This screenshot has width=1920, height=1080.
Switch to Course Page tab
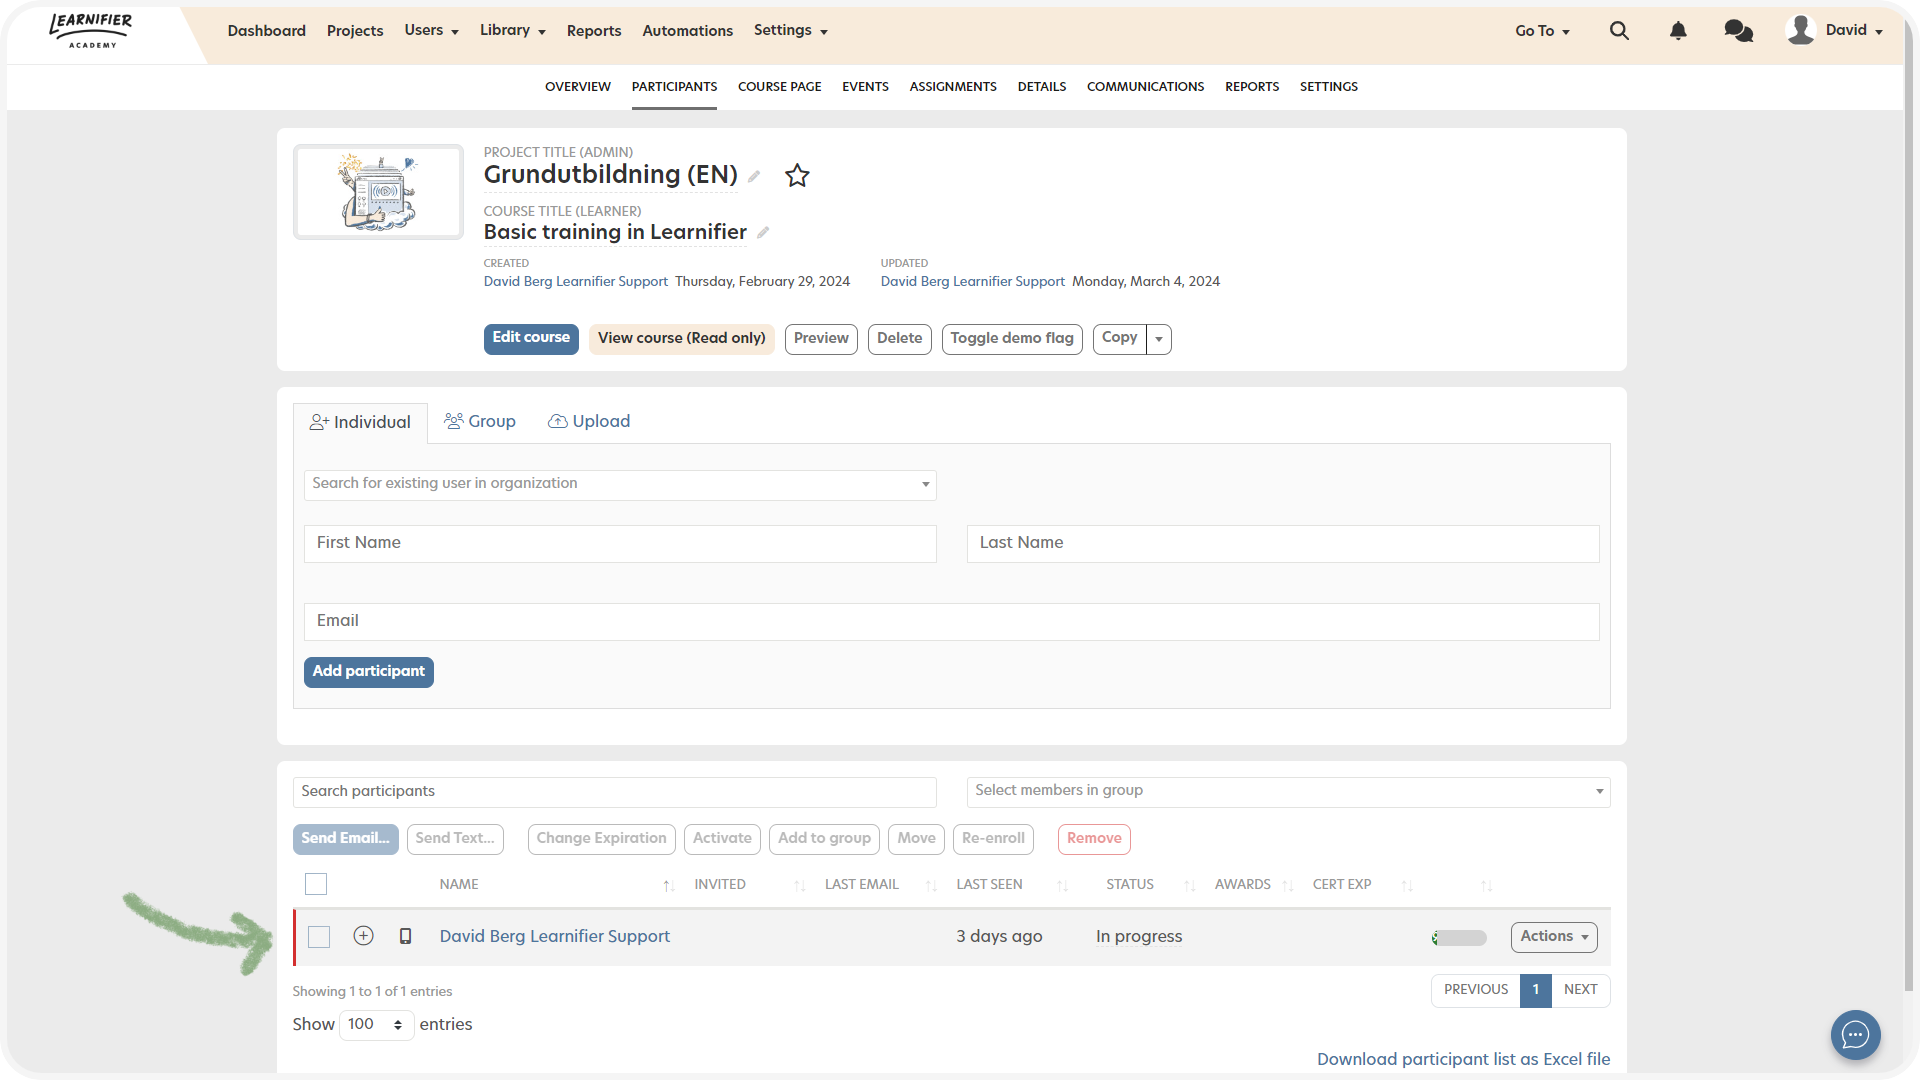(x=780, y=87)
